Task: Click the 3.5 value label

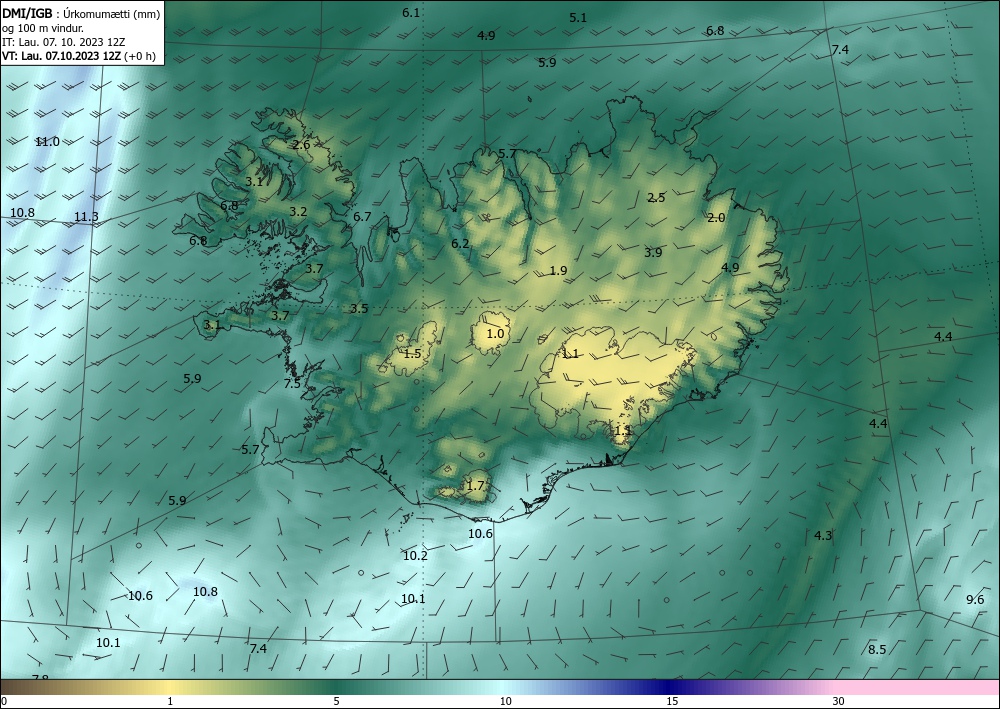Action: (x=359, y=309)
